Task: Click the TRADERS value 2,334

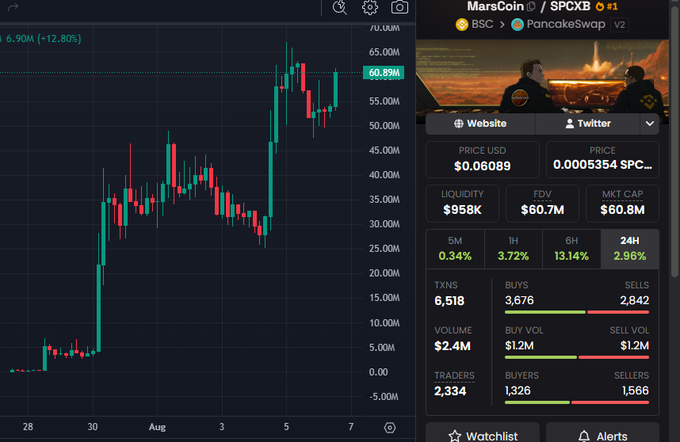Action: (450, 391)
